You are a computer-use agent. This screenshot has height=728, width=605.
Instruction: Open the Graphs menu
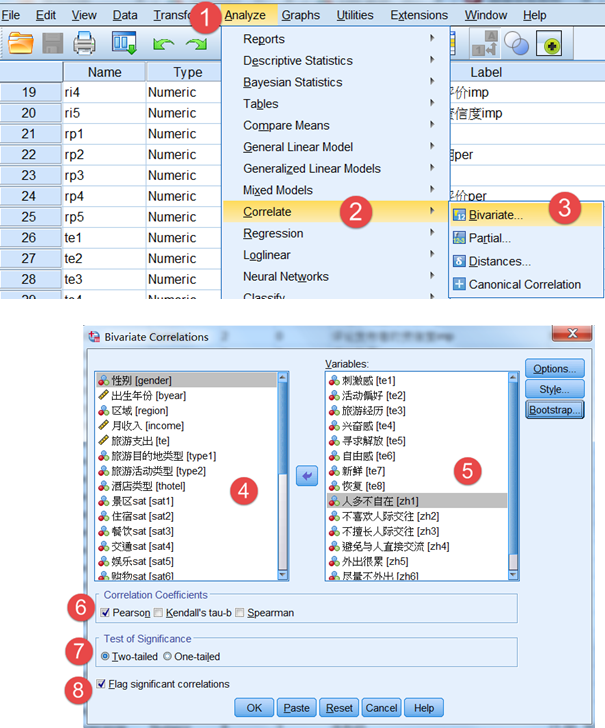click(x=300, y=15)
